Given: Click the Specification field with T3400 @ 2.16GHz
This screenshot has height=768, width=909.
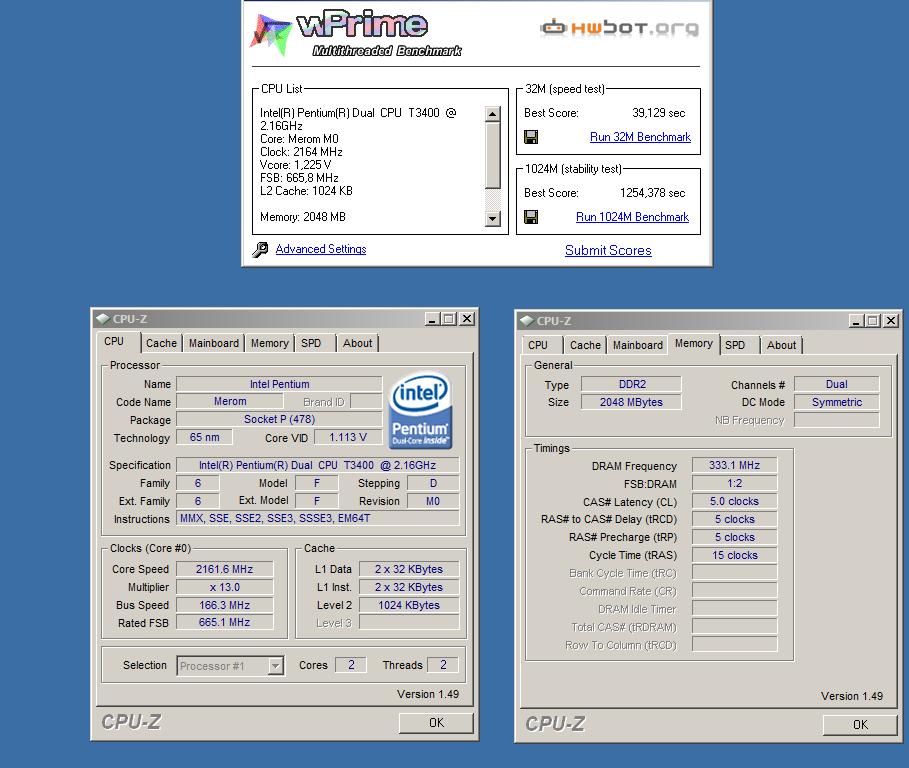Looking at the screenshot, I should tap(318, 465).
